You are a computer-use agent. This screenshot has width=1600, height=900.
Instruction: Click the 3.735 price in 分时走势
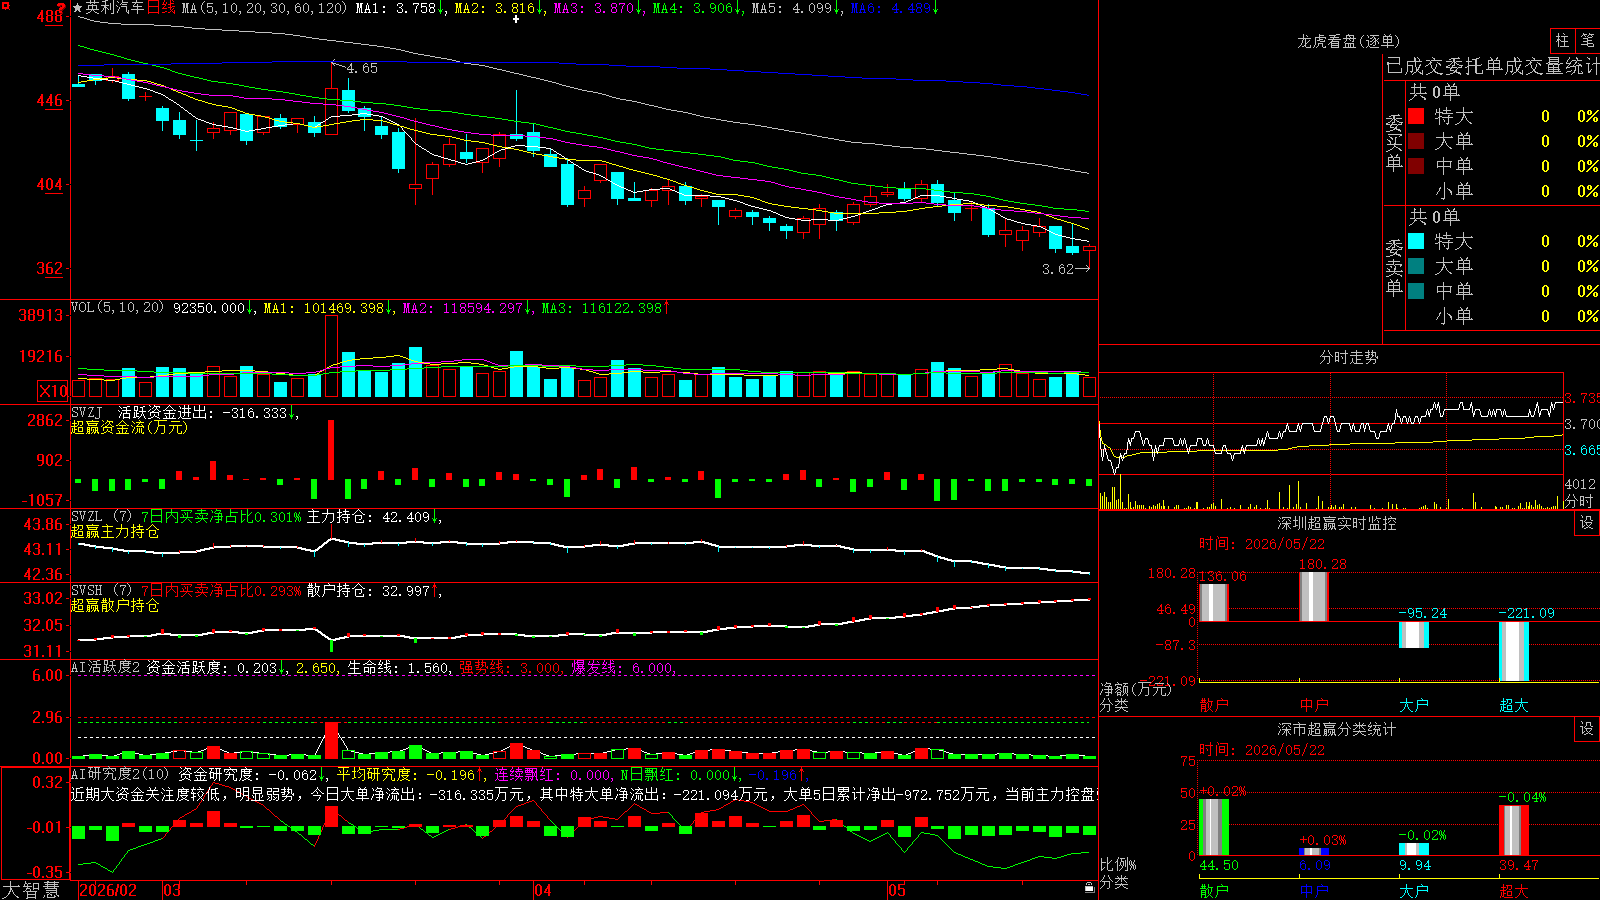(1582, 398)
